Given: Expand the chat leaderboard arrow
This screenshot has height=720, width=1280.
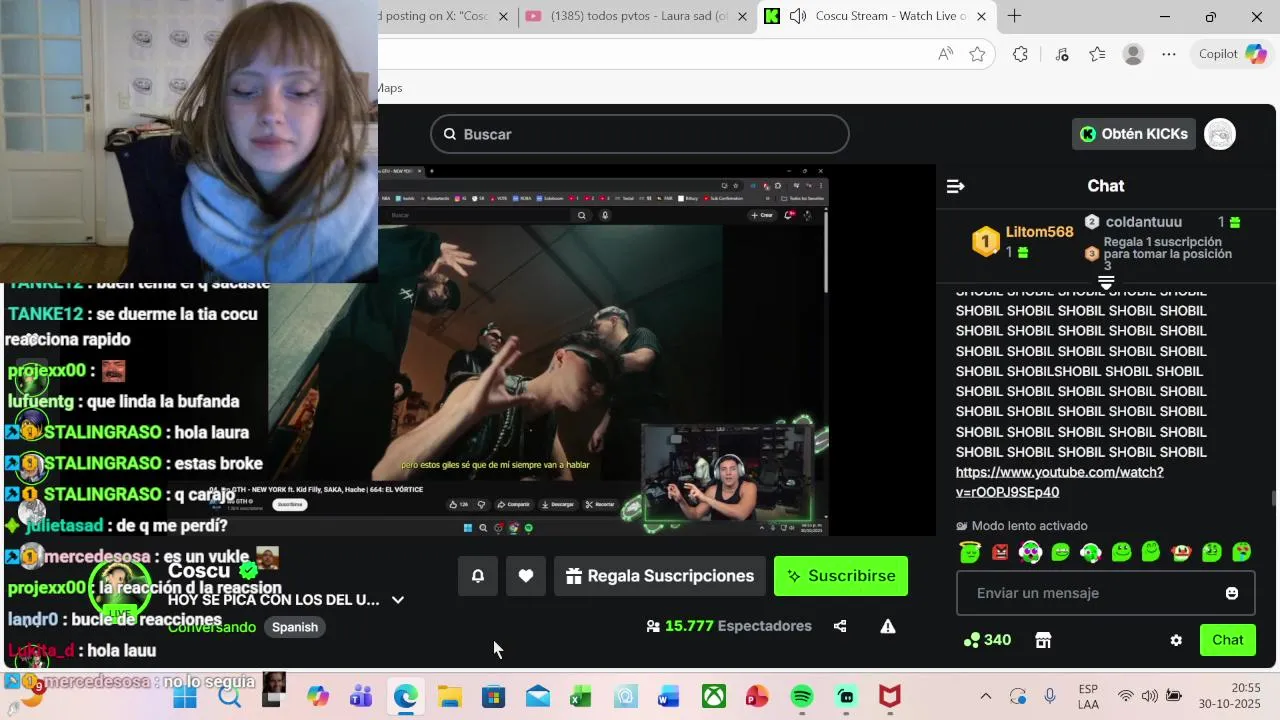Looking at the screenshot, I should coord(1106,284).
